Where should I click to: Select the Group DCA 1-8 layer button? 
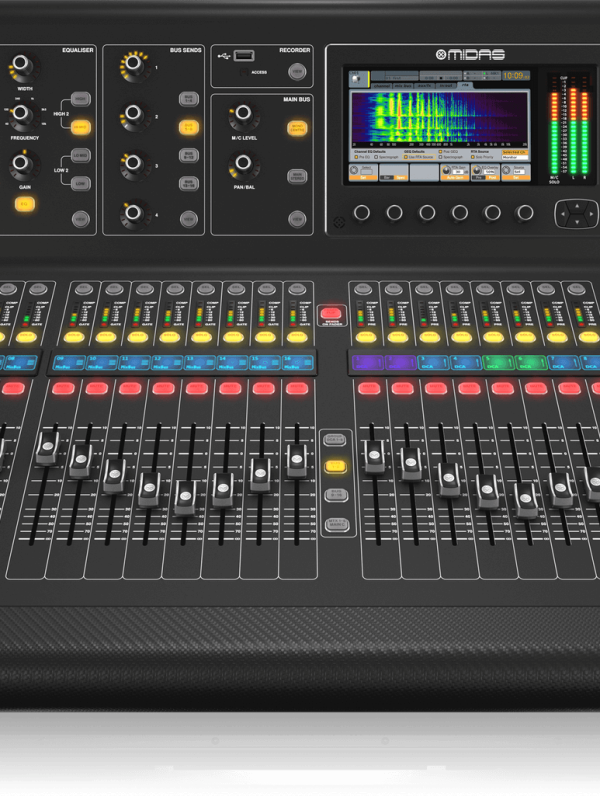click(335, 439)
